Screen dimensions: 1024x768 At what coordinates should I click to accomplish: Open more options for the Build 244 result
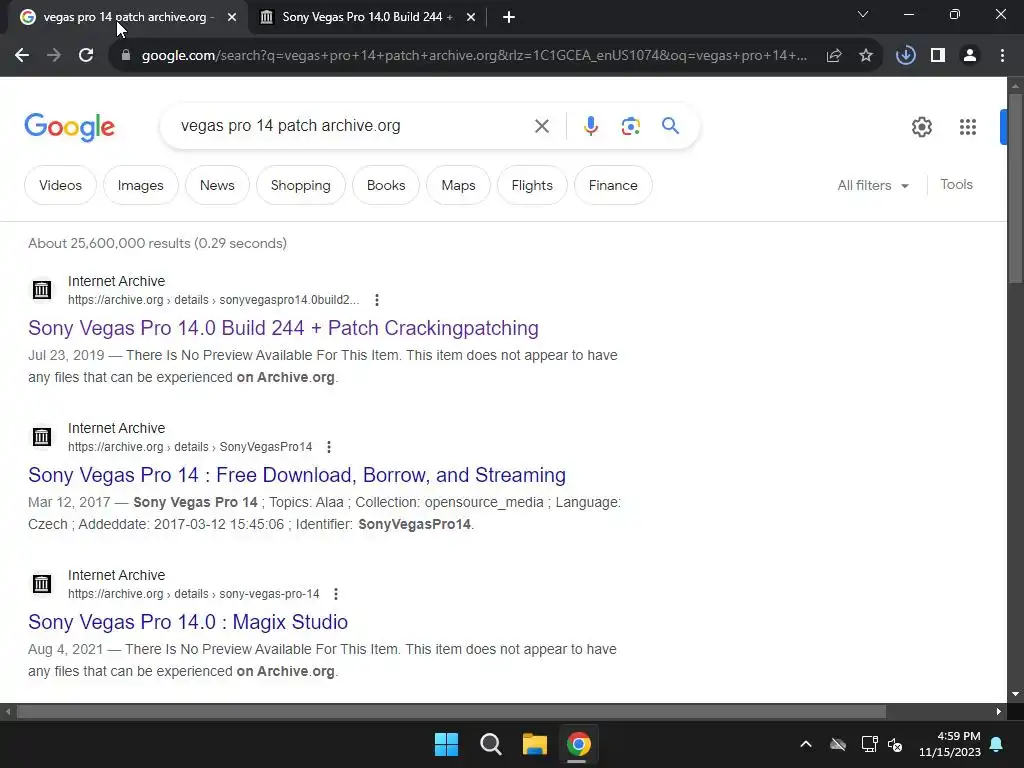pyautogui.click(x=377, y=300)
